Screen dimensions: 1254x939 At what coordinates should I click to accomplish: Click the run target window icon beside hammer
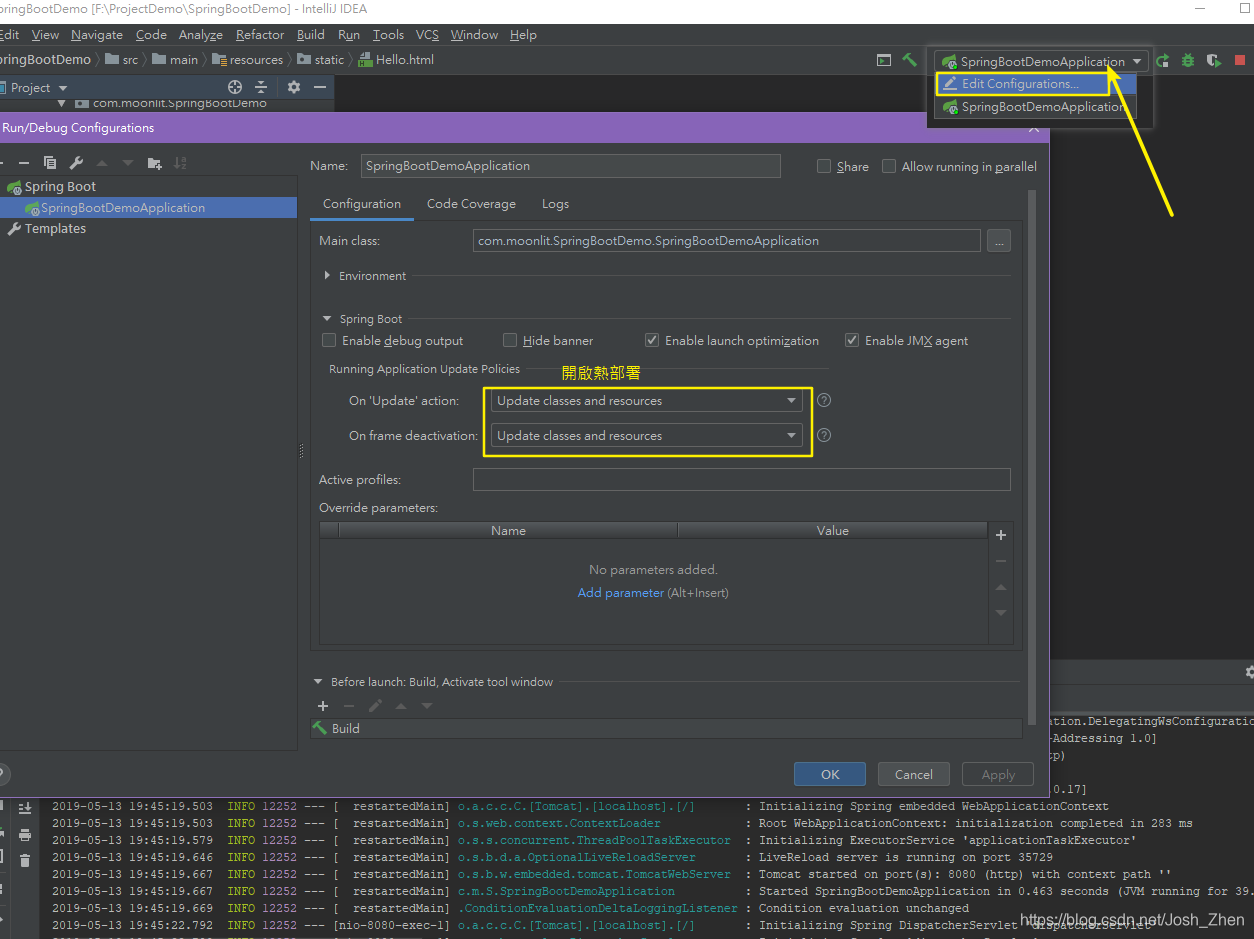coord(884,60)
